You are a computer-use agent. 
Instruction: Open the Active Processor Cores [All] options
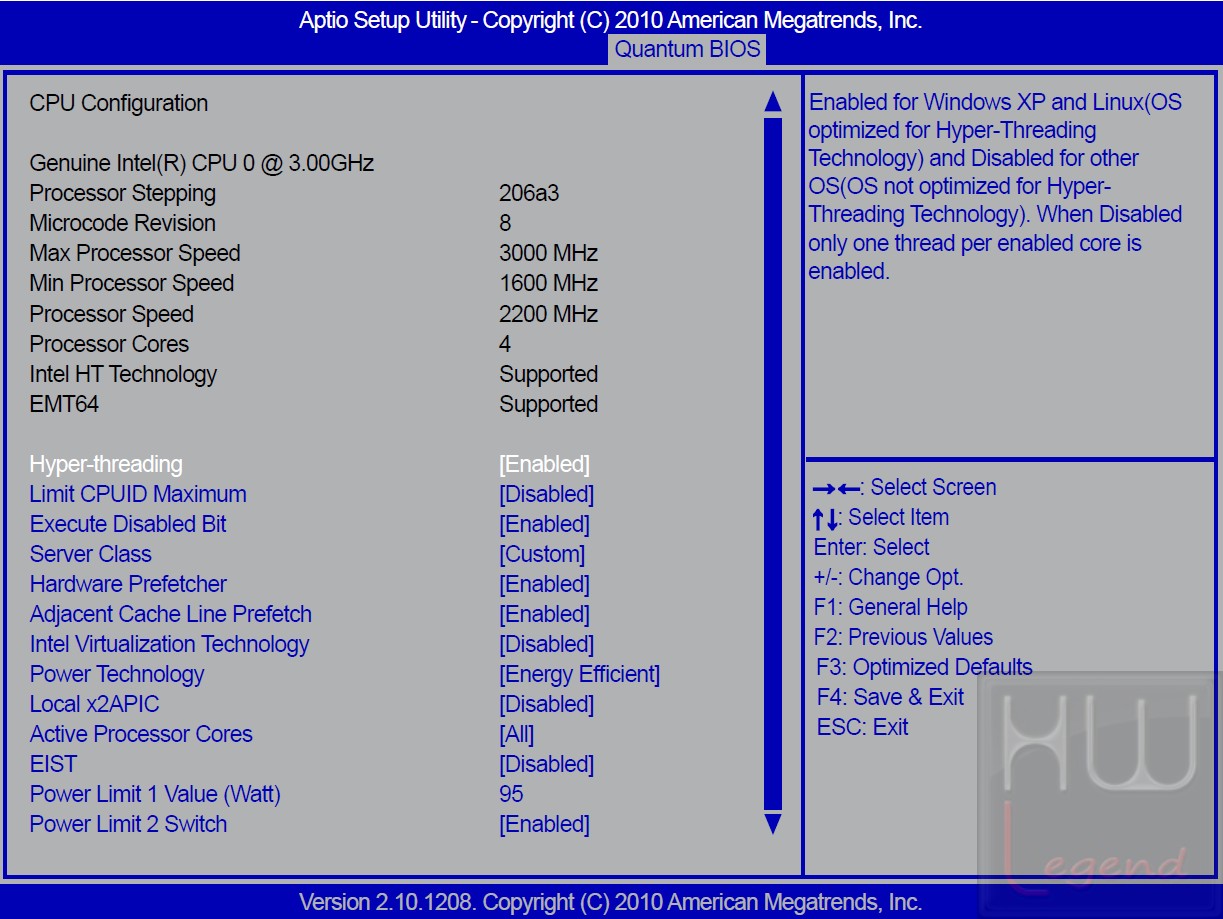point(517,734)
